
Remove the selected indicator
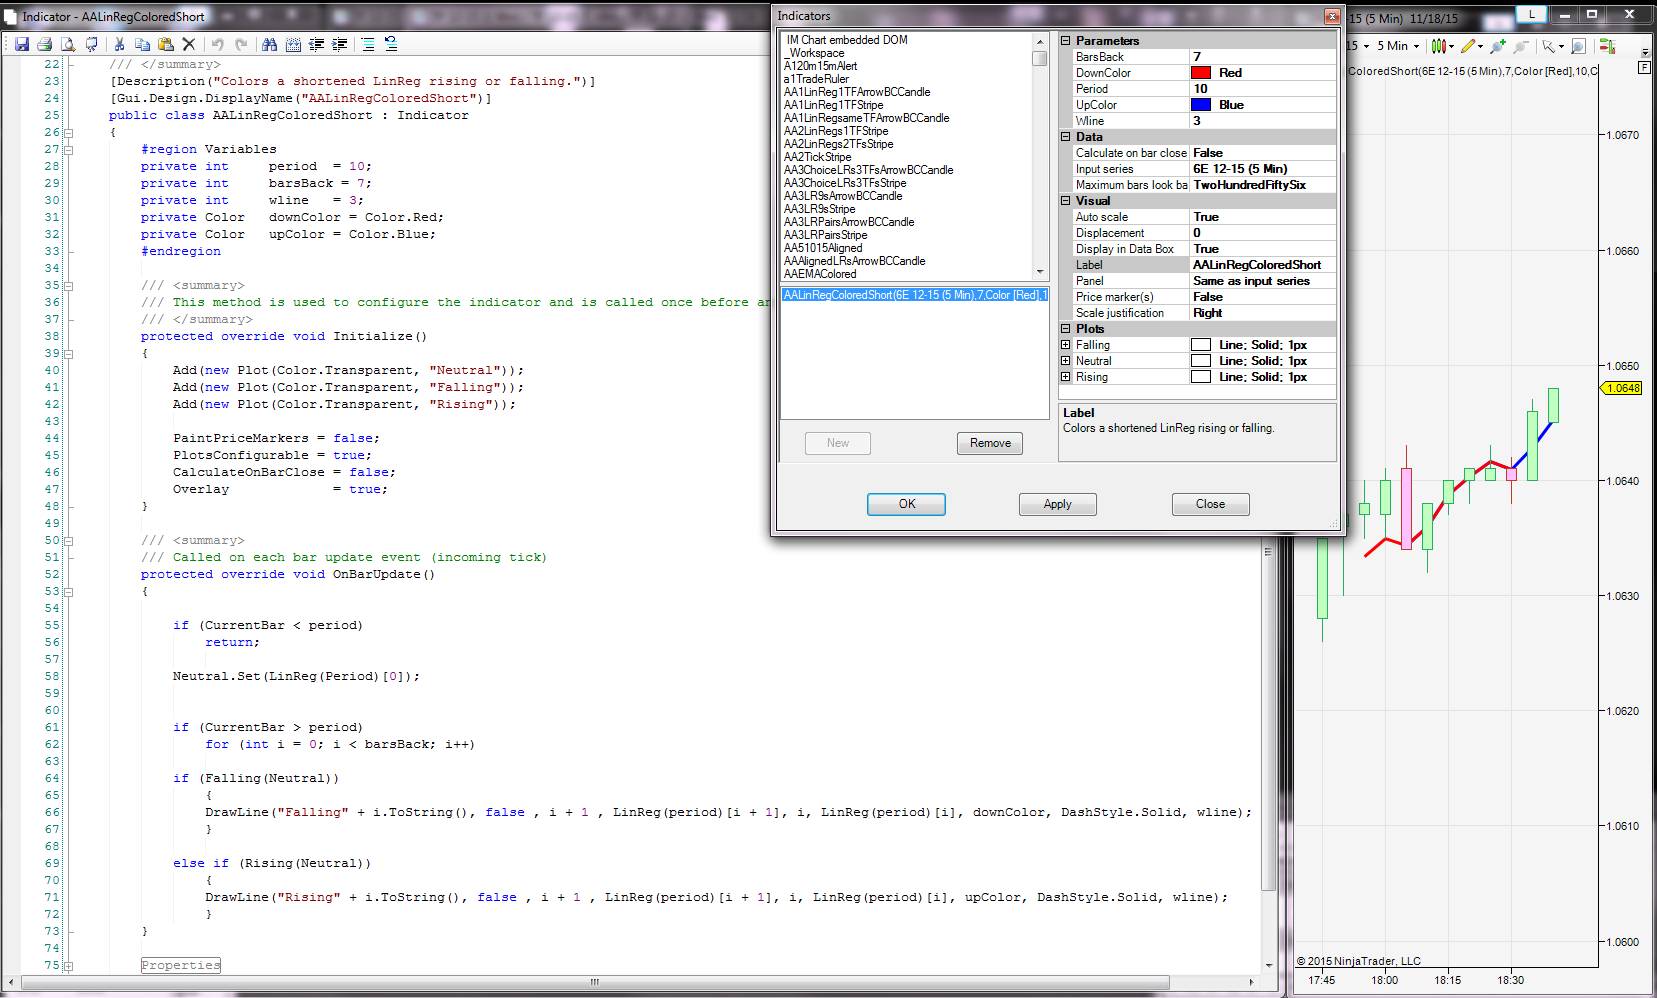coord(990,443)
